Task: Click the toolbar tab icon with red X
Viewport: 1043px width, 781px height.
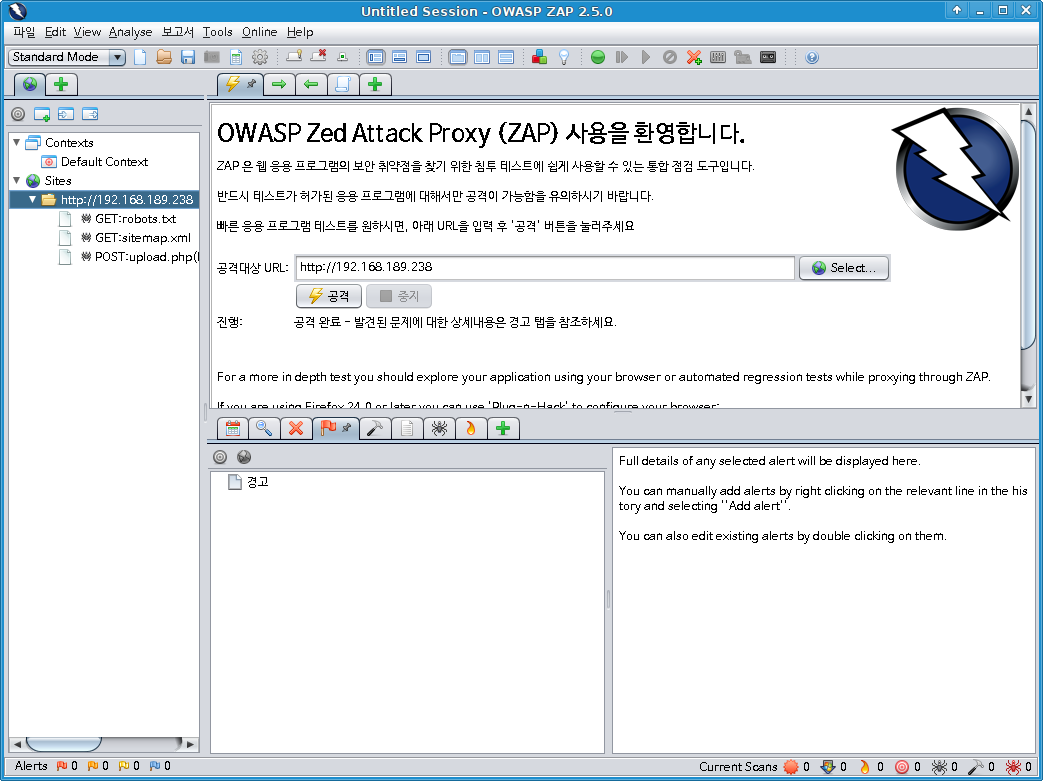Action: (x=318, y=57)
